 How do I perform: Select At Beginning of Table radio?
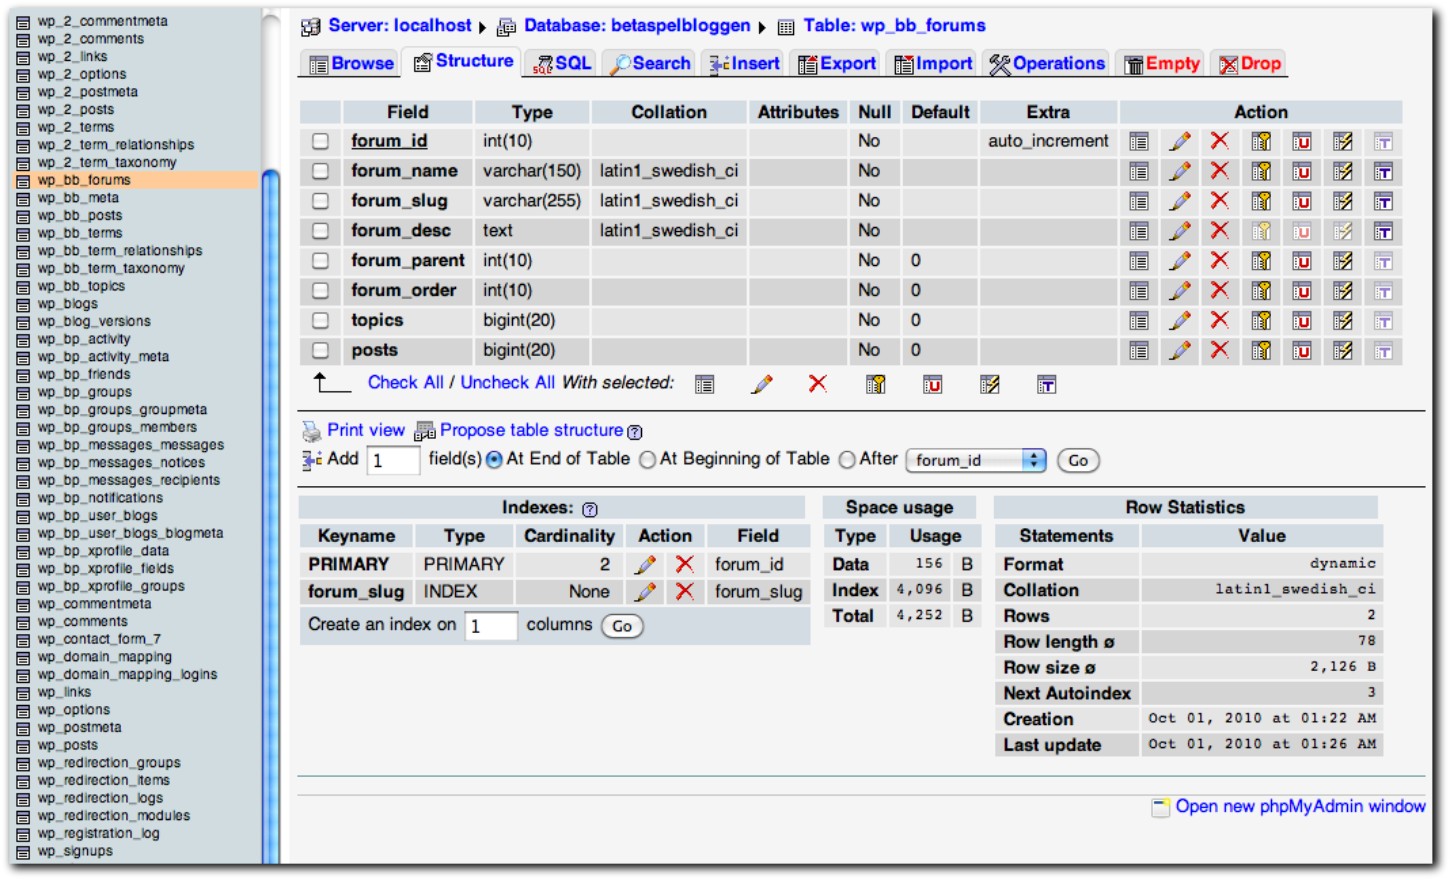[647, 460]
